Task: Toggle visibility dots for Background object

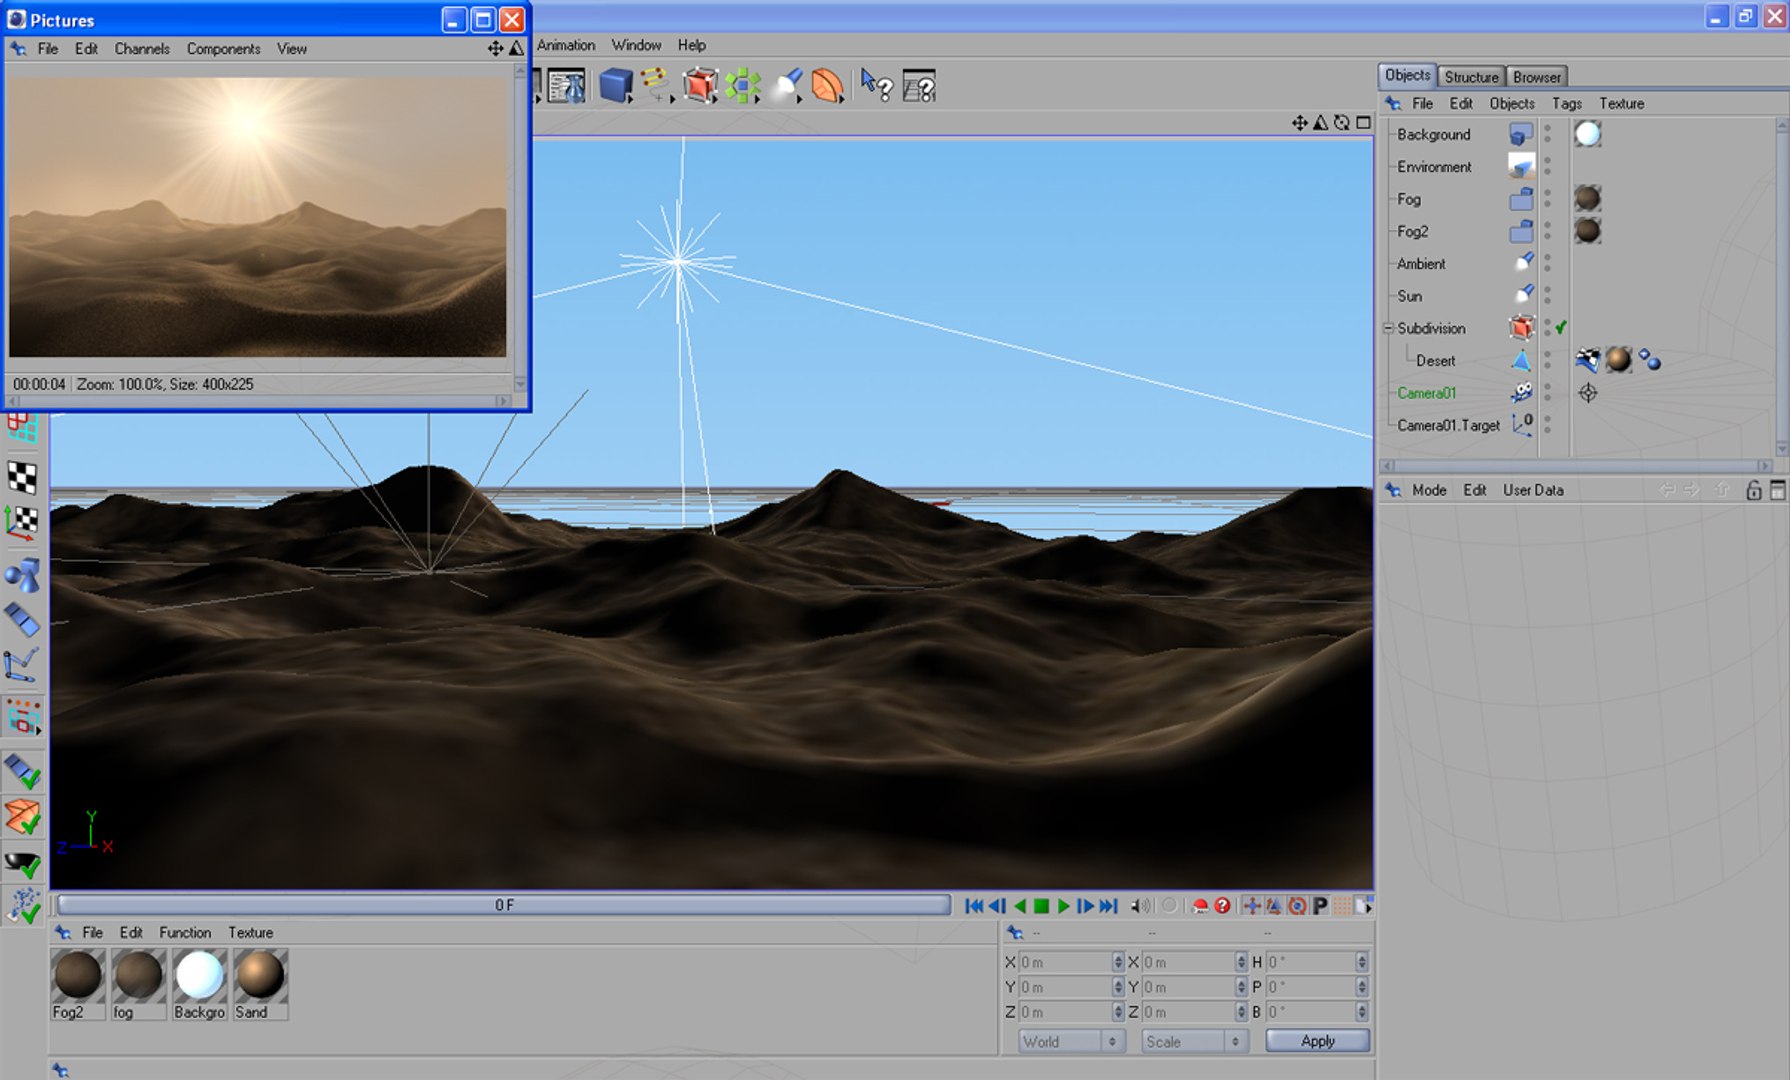Action: (x=1547, y=134)
